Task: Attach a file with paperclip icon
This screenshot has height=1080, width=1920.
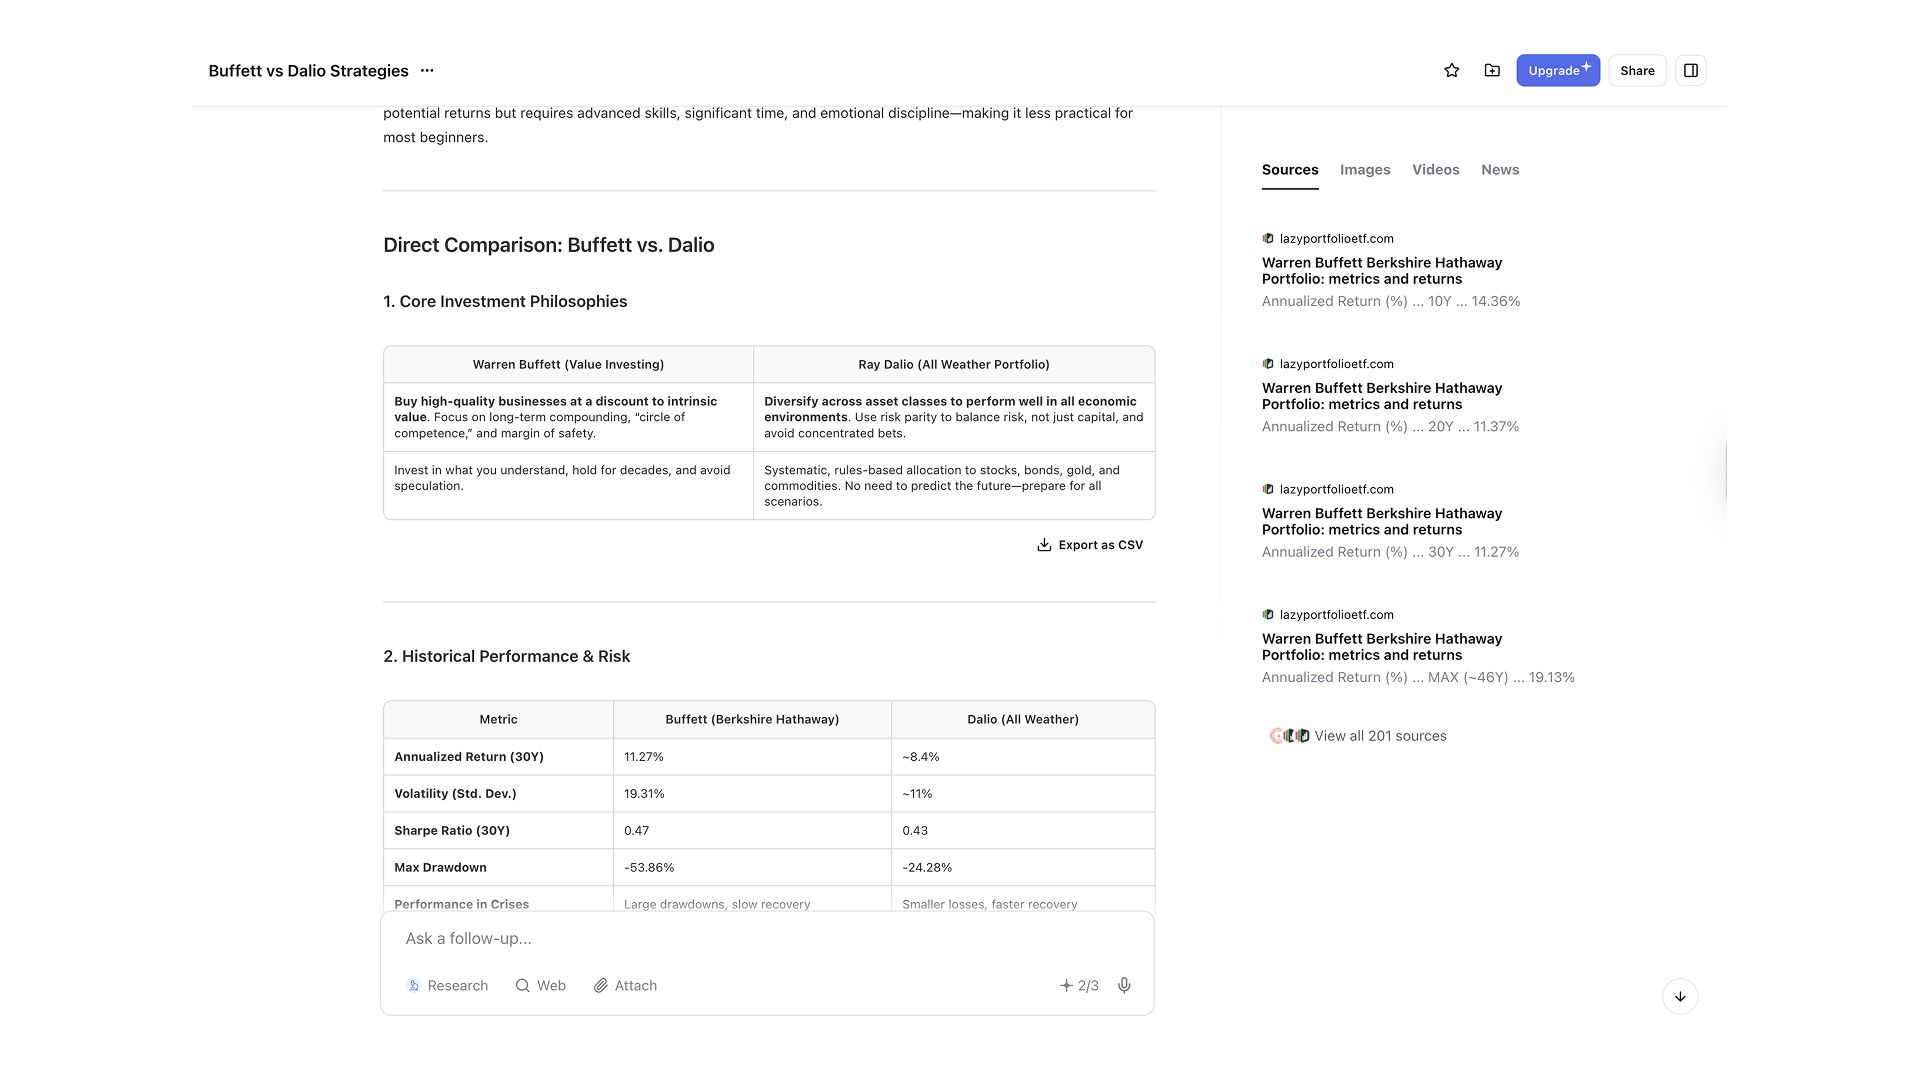Action: (625, 986)
